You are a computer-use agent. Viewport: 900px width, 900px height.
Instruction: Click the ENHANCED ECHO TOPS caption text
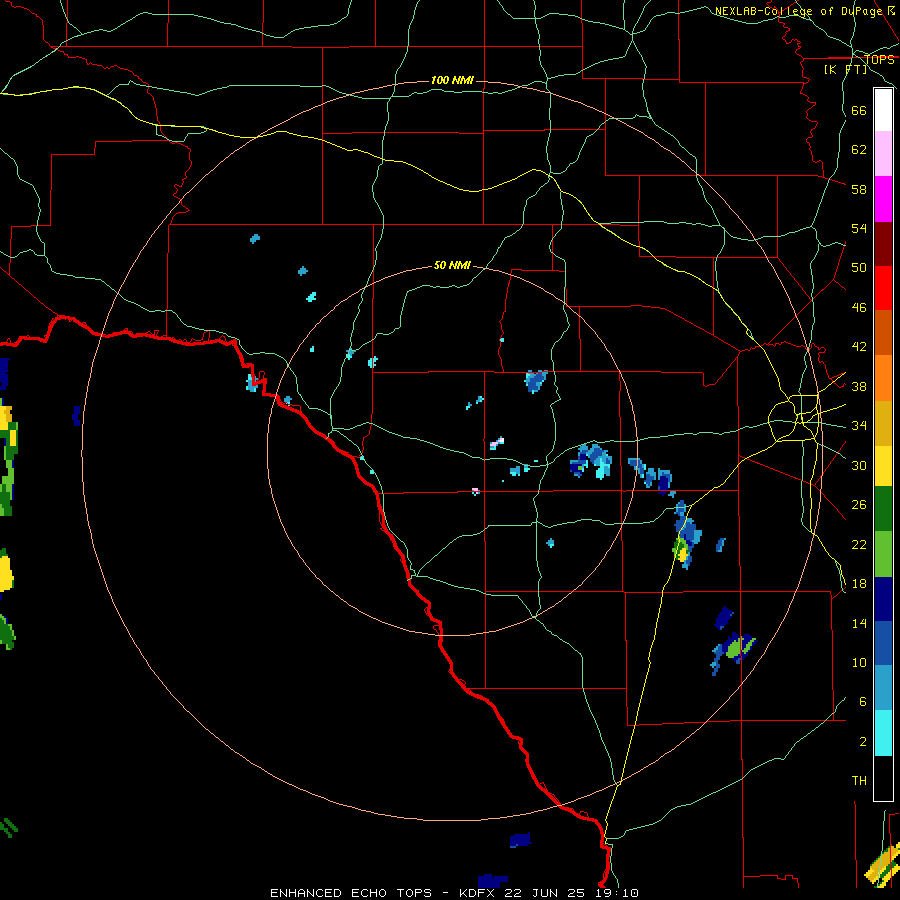(351, 893)
